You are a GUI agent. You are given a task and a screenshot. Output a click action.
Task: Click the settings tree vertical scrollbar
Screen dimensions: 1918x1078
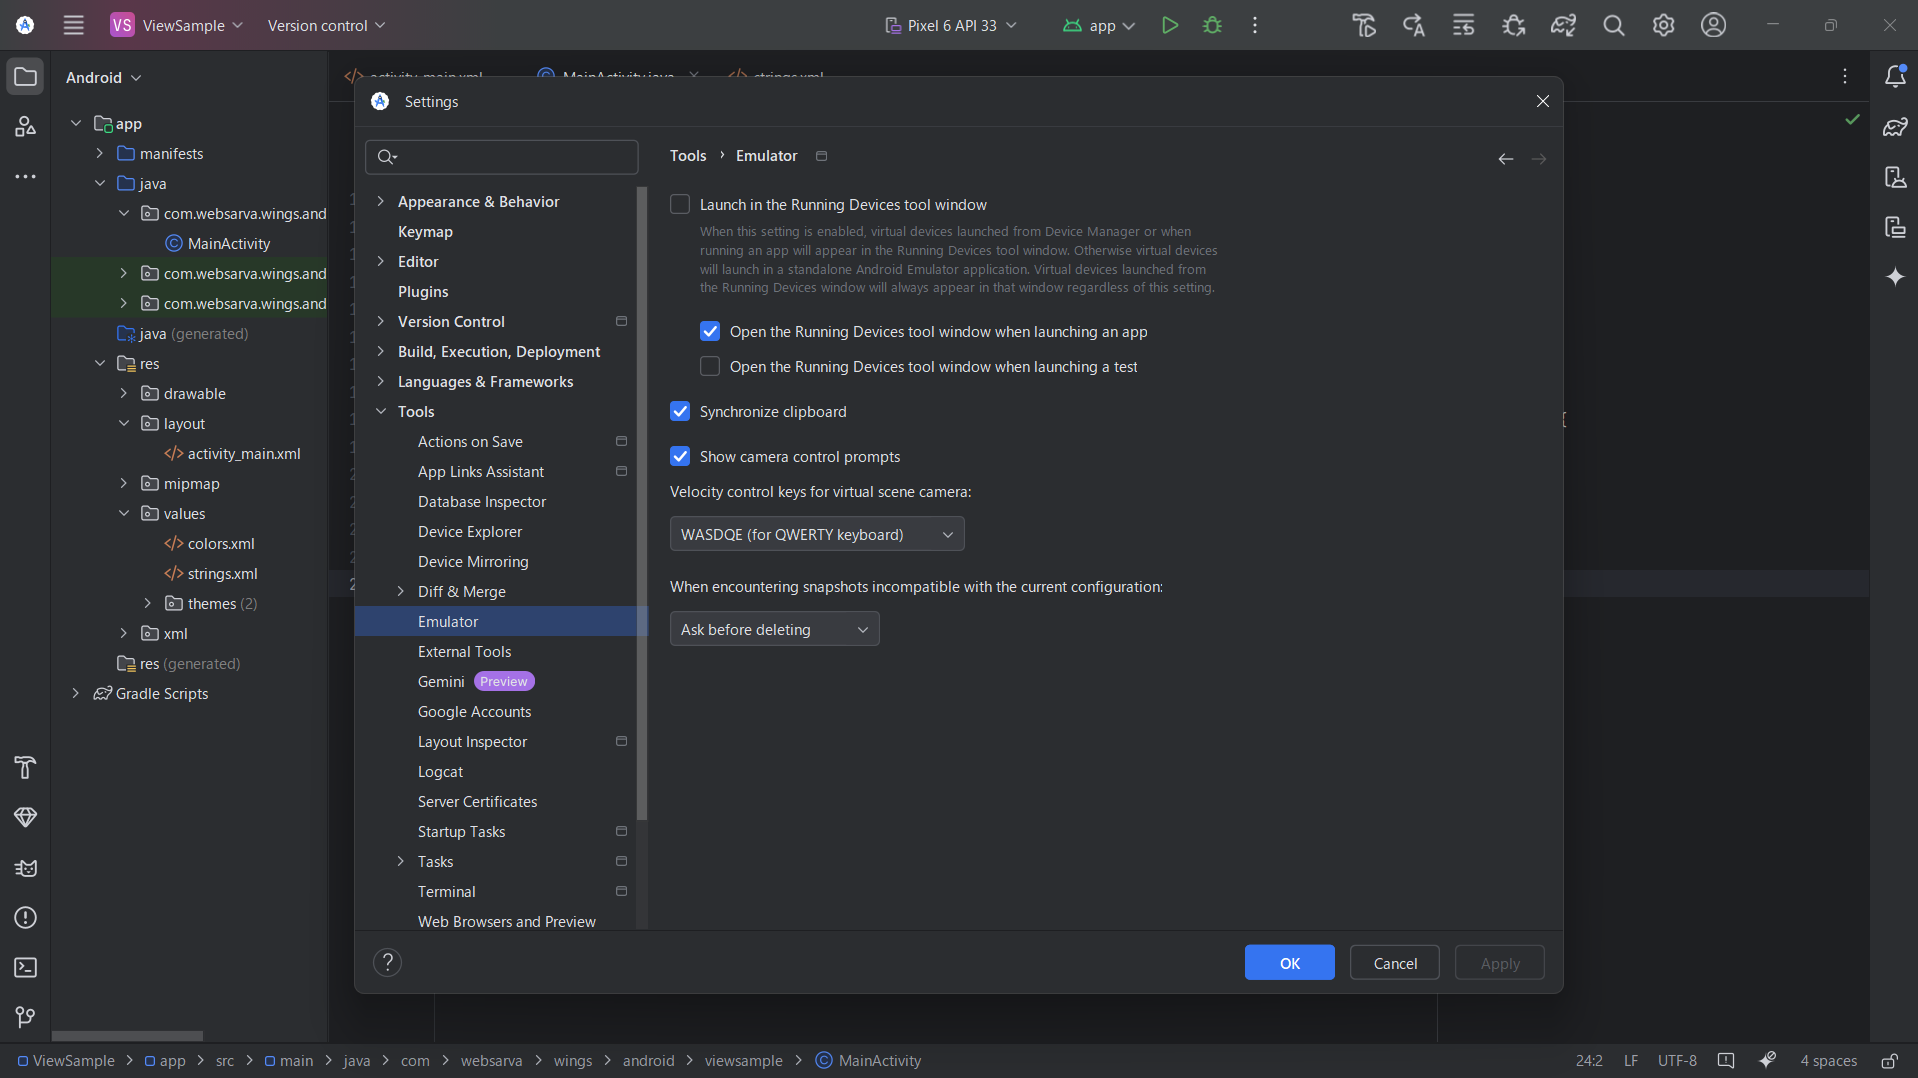pyautogui.click(x=642, y=503)
